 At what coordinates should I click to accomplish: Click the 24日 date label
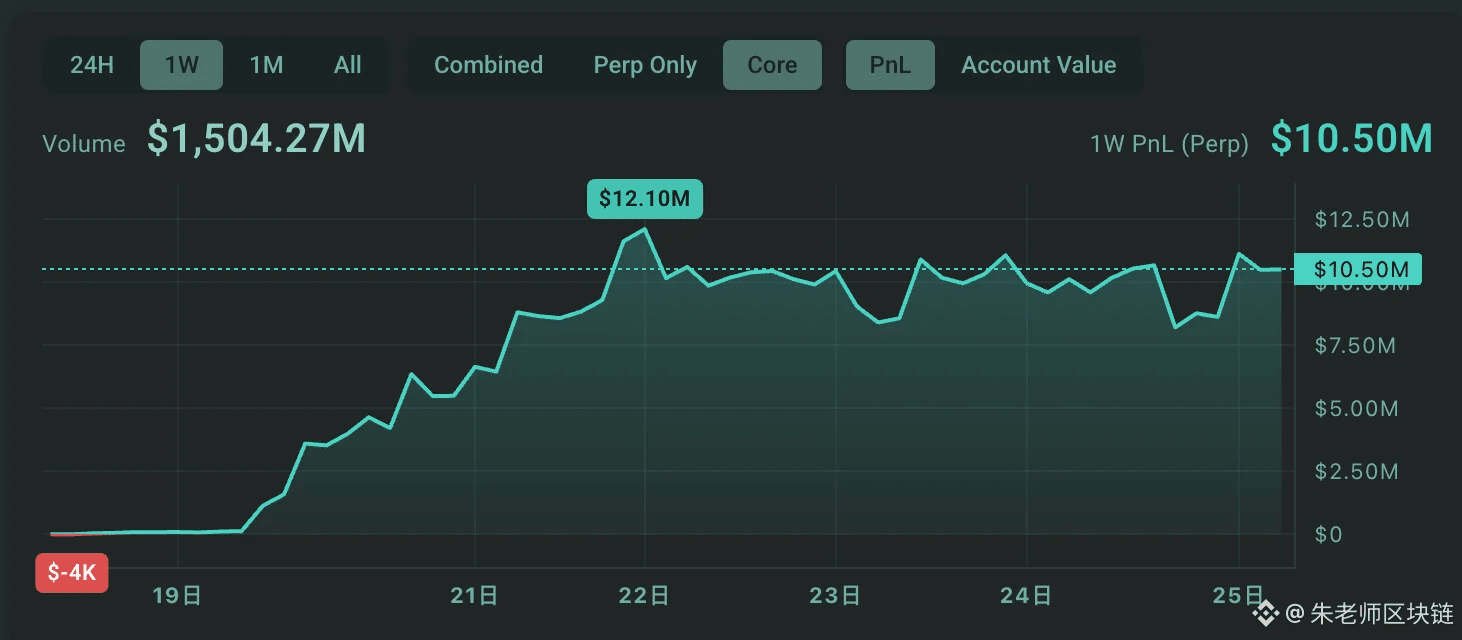[x=1027, y=597]
